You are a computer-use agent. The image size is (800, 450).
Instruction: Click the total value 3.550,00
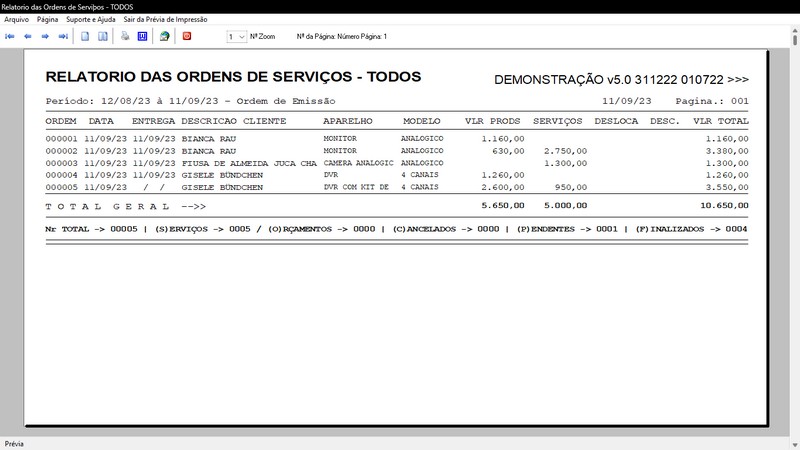click(x=727, y=187)
